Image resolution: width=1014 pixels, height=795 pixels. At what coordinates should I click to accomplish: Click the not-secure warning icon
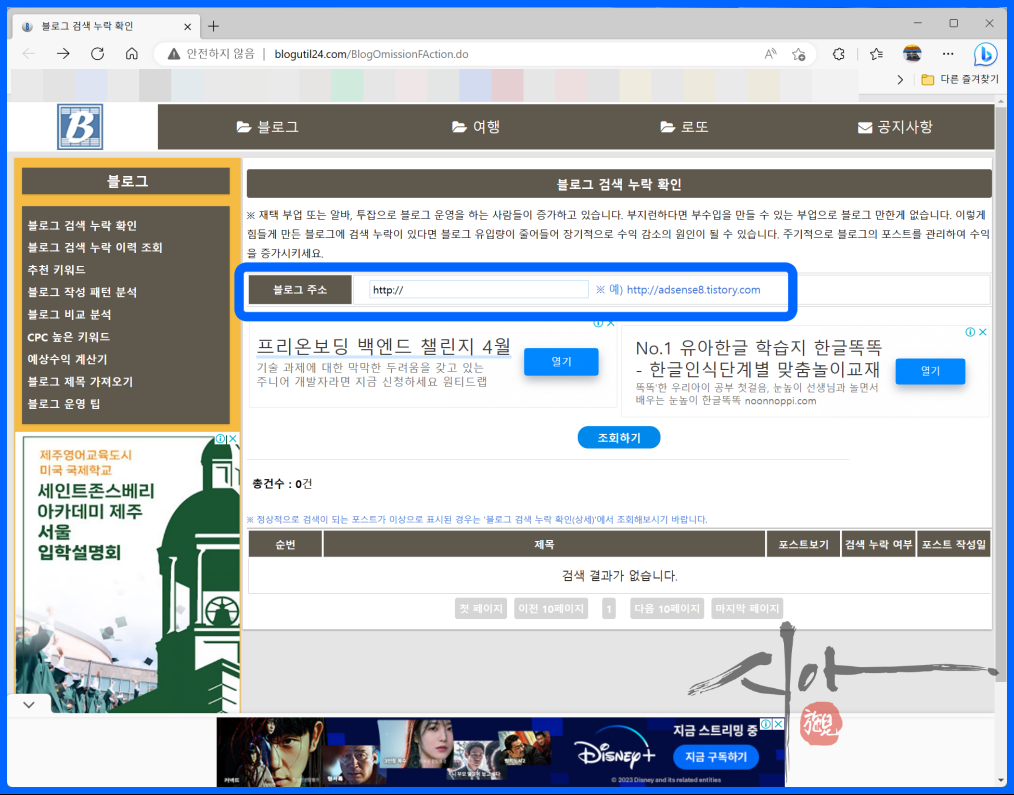pos(173,54)
